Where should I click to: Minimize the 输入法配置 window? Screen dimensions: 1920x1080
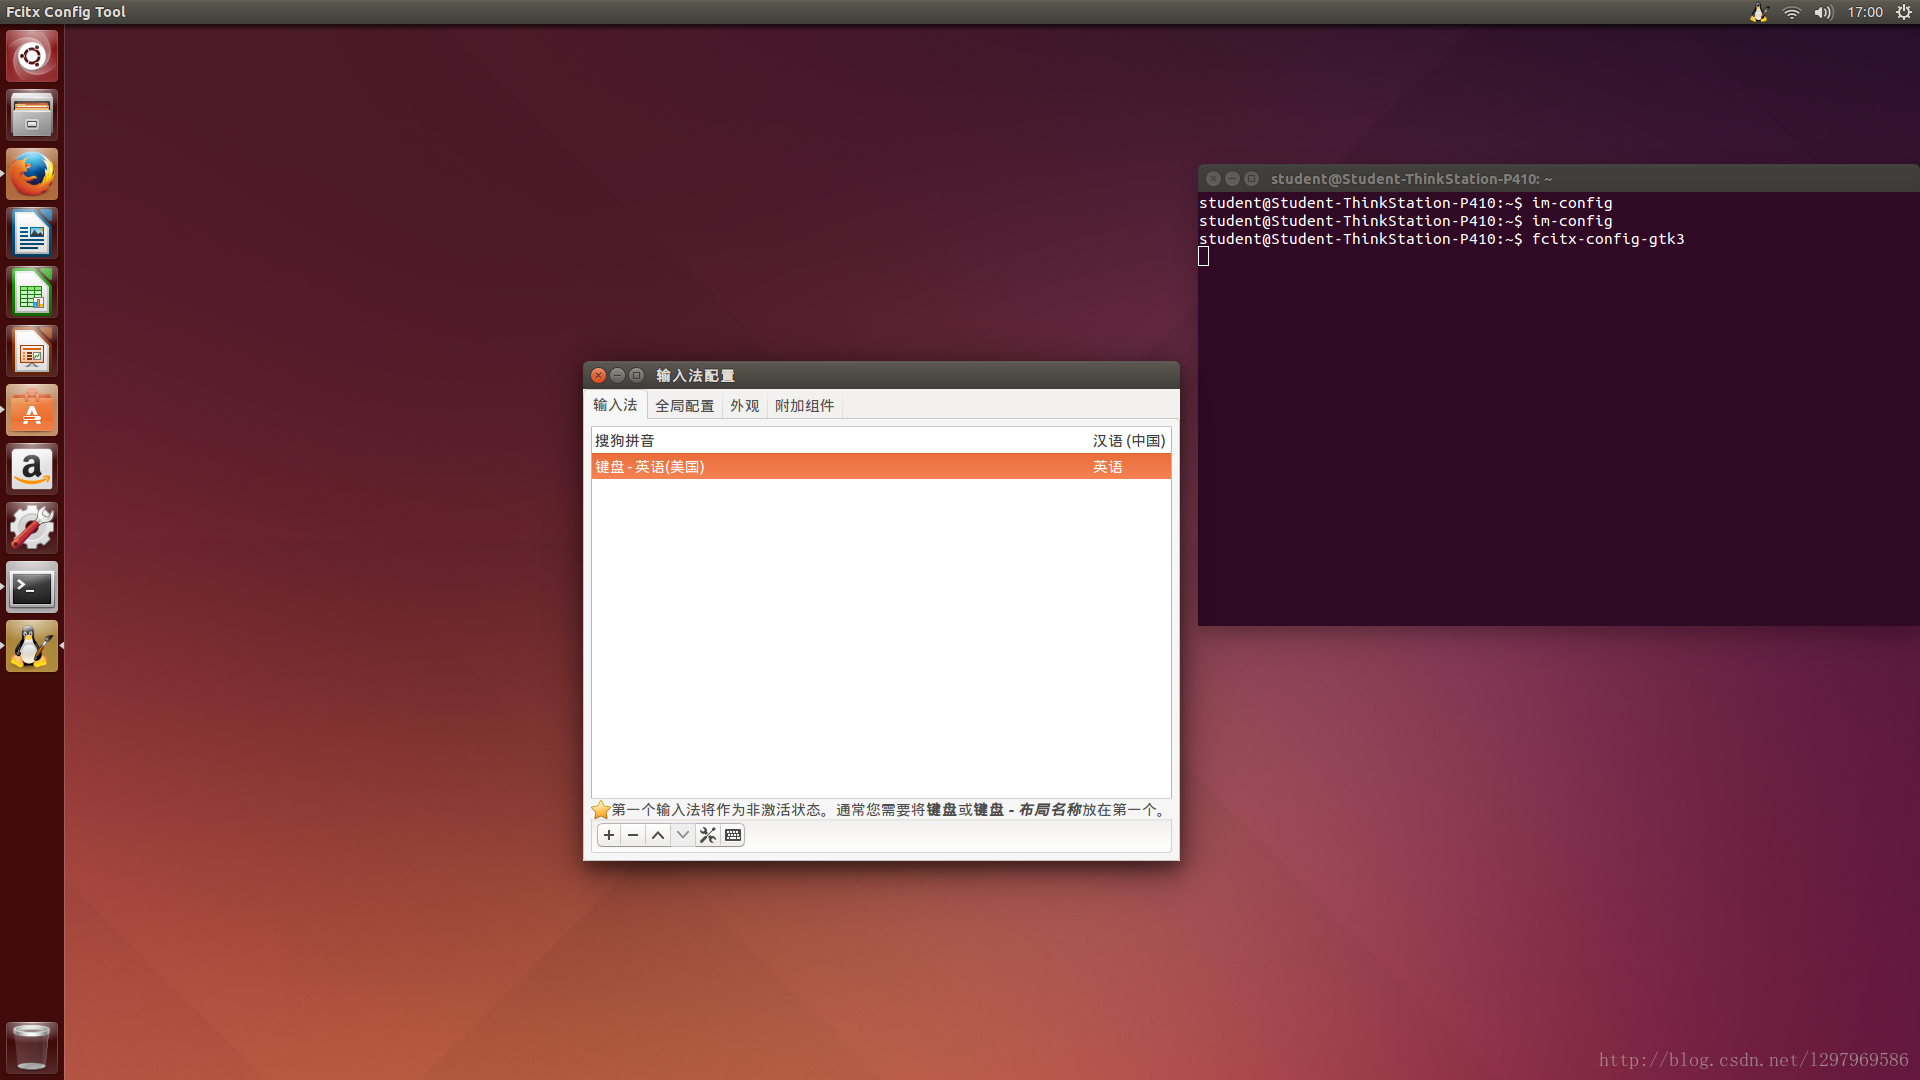(617, 376)
